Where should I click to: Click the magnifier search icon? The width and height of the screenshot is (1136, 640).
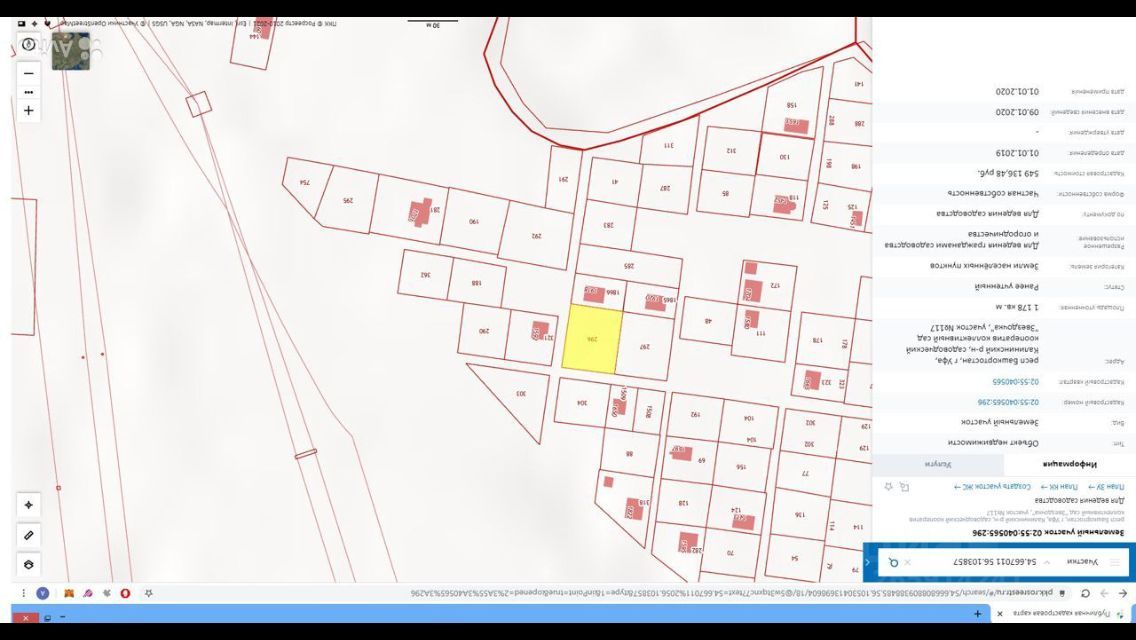point(893,562)
